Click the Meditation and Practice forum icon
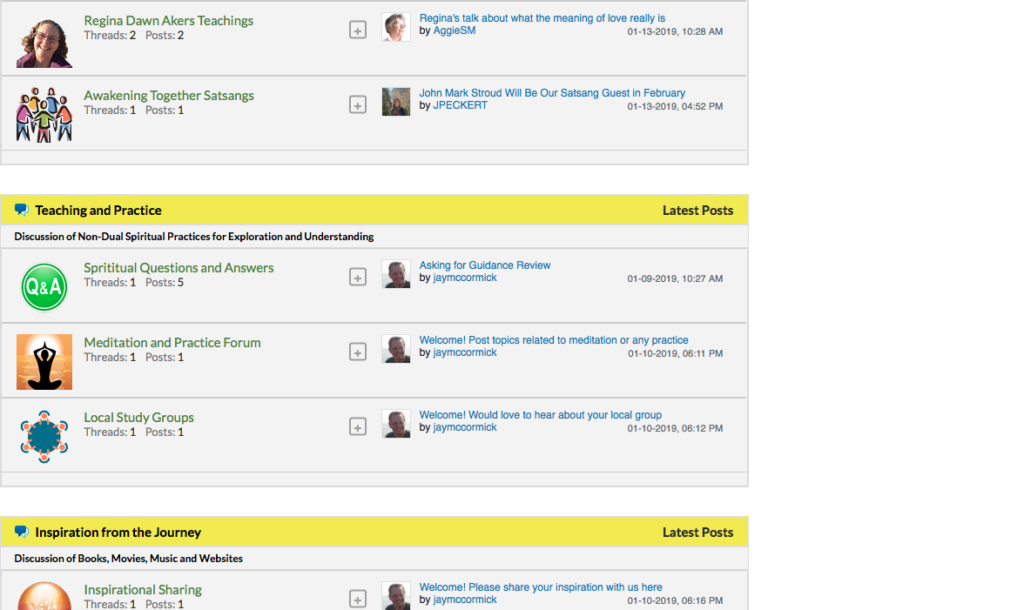Viewport: 1024px width, 610px height. [x=44, y=361]
